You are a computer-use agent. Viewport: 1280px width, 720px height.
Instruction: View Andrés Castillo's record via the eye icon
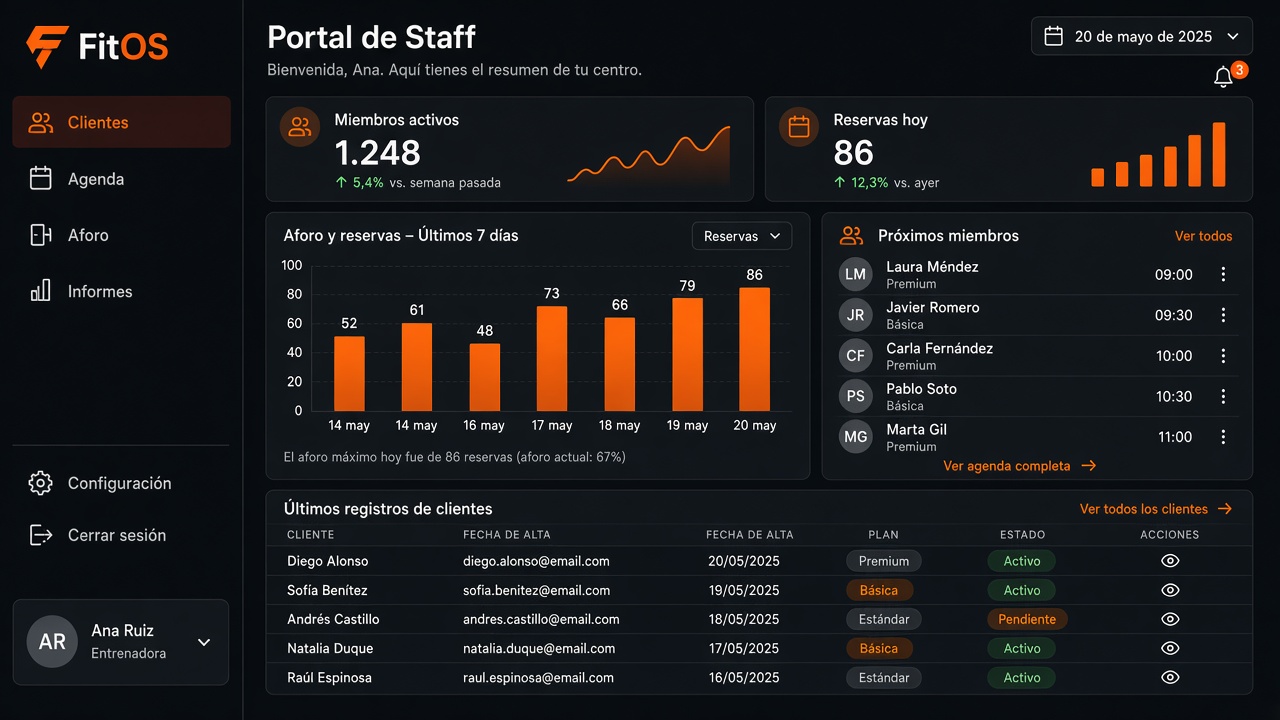[x=1170, y=619]
